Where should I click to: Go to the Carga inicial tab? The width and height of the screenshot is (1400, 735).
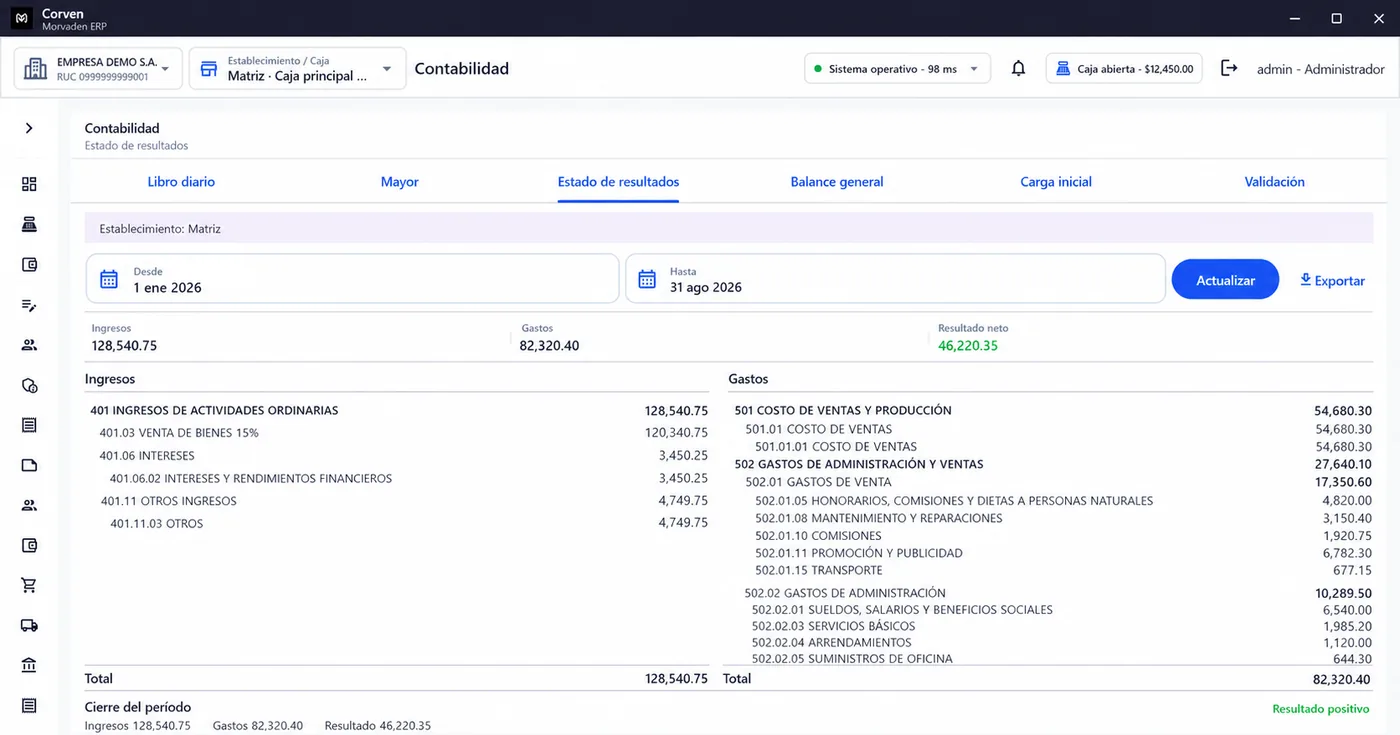1056,182
